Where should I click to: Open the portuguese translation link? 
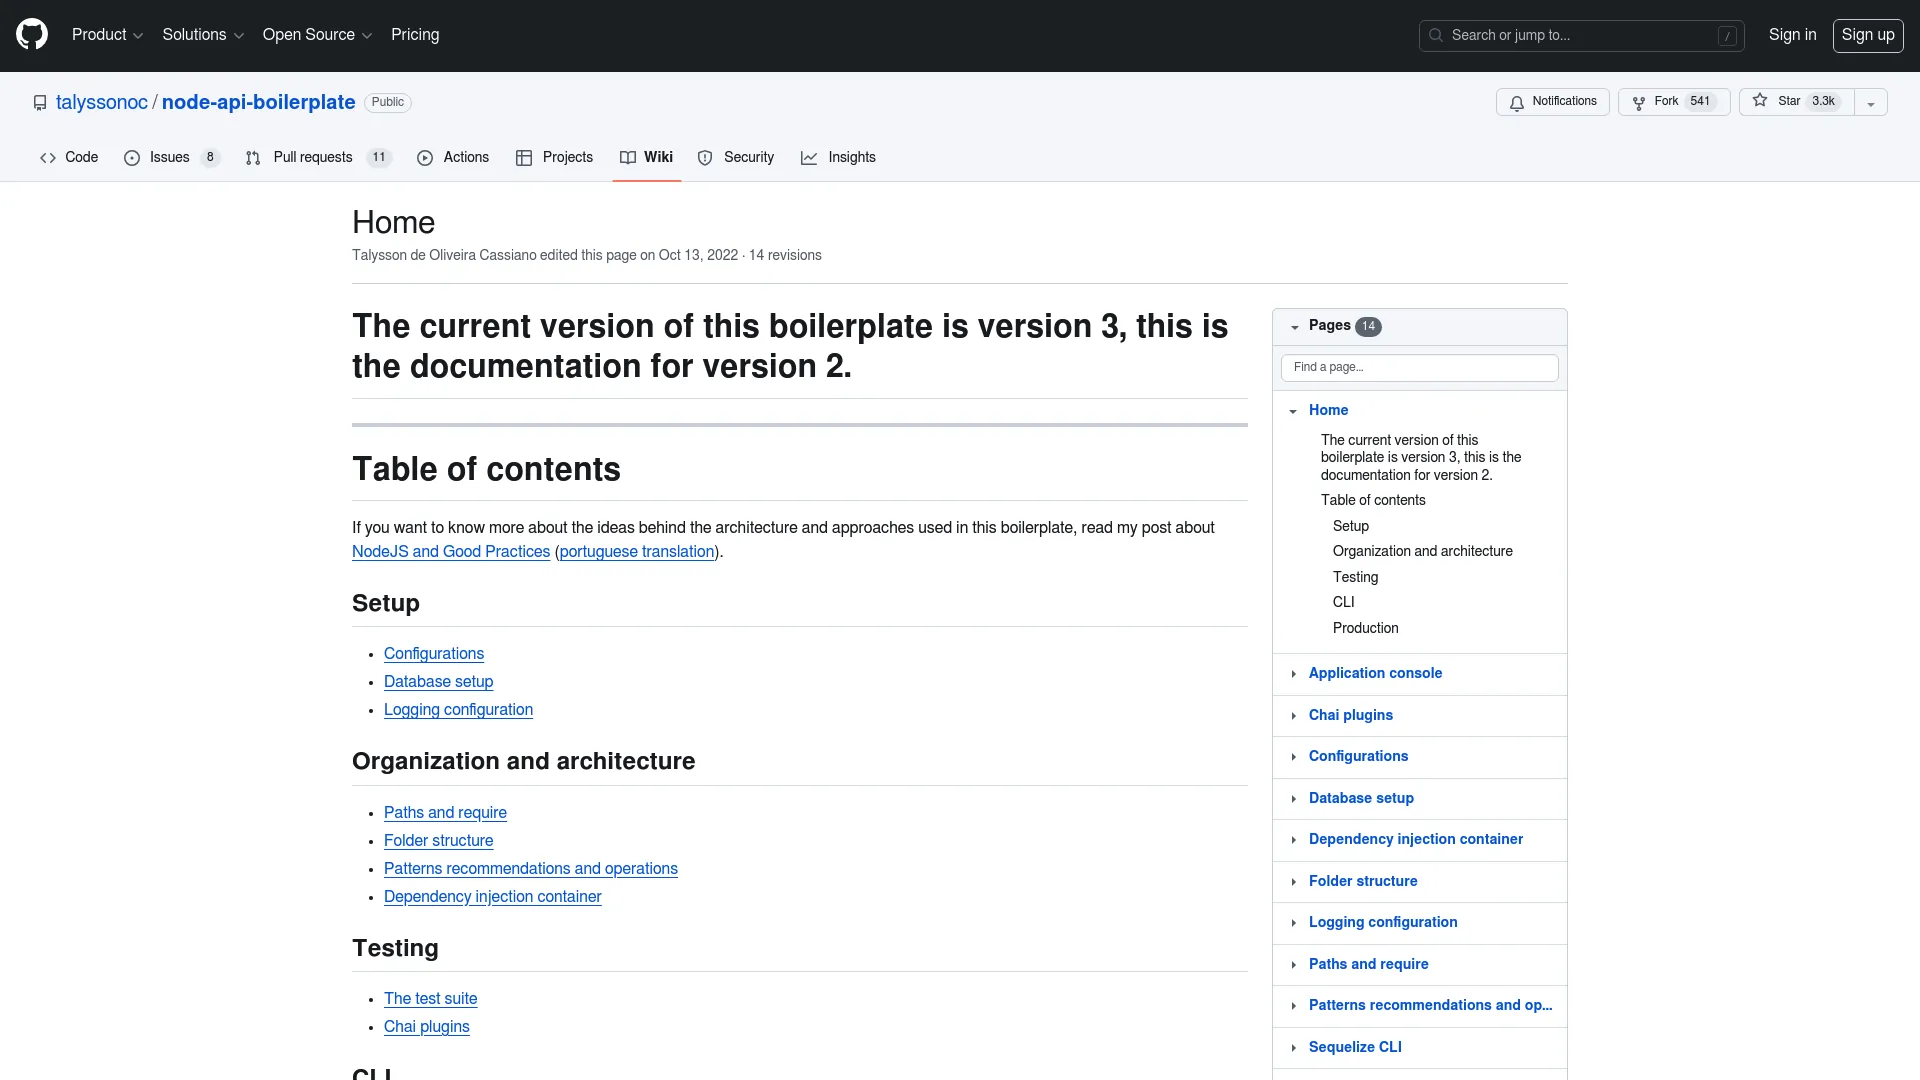click(x=637, y=552)
